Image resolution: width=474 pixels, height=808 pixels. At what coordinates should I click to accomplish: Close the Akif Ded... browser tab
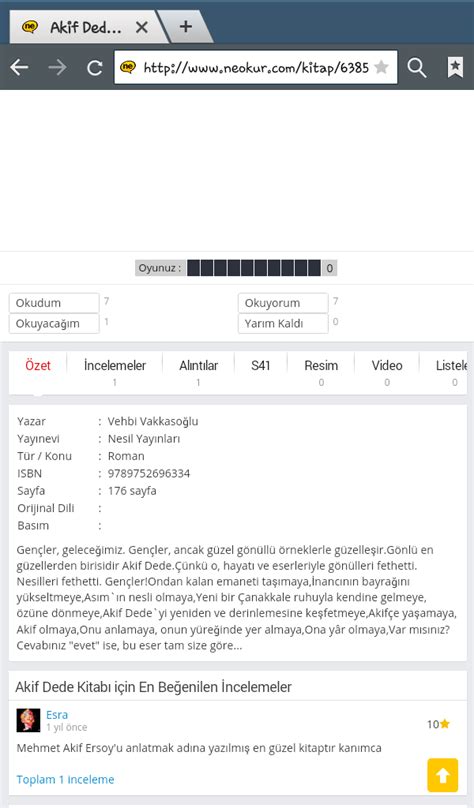click(142, 27)
